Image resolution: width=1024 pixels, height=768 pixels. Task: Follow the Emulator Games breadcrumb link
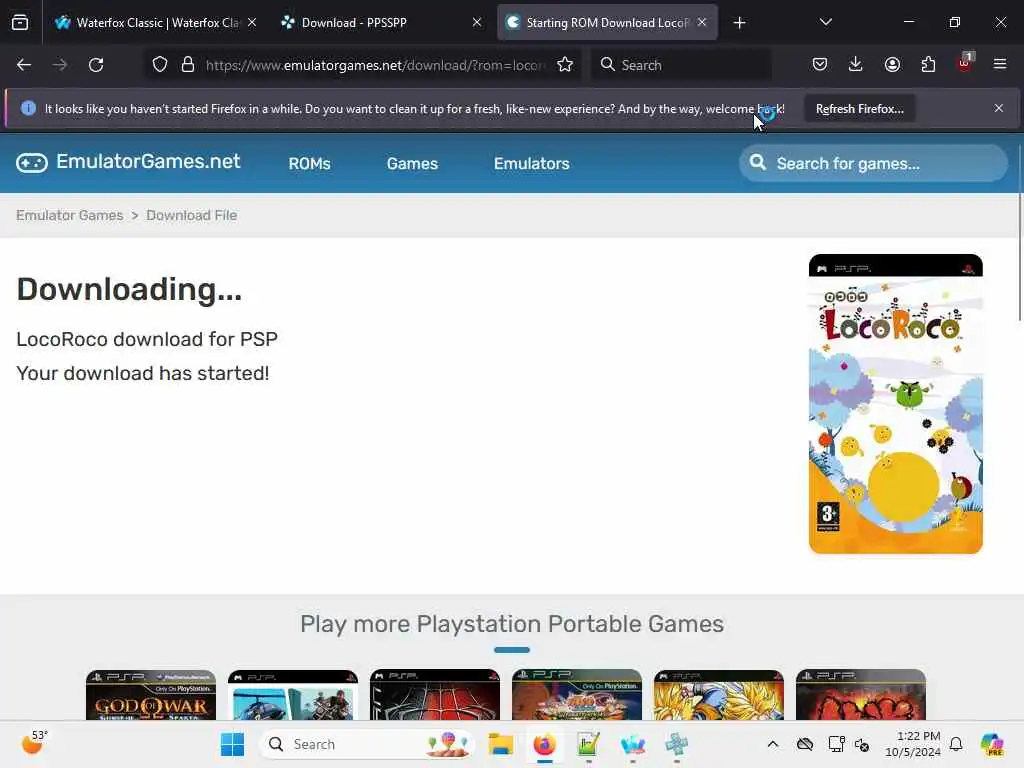coord(70,216)
